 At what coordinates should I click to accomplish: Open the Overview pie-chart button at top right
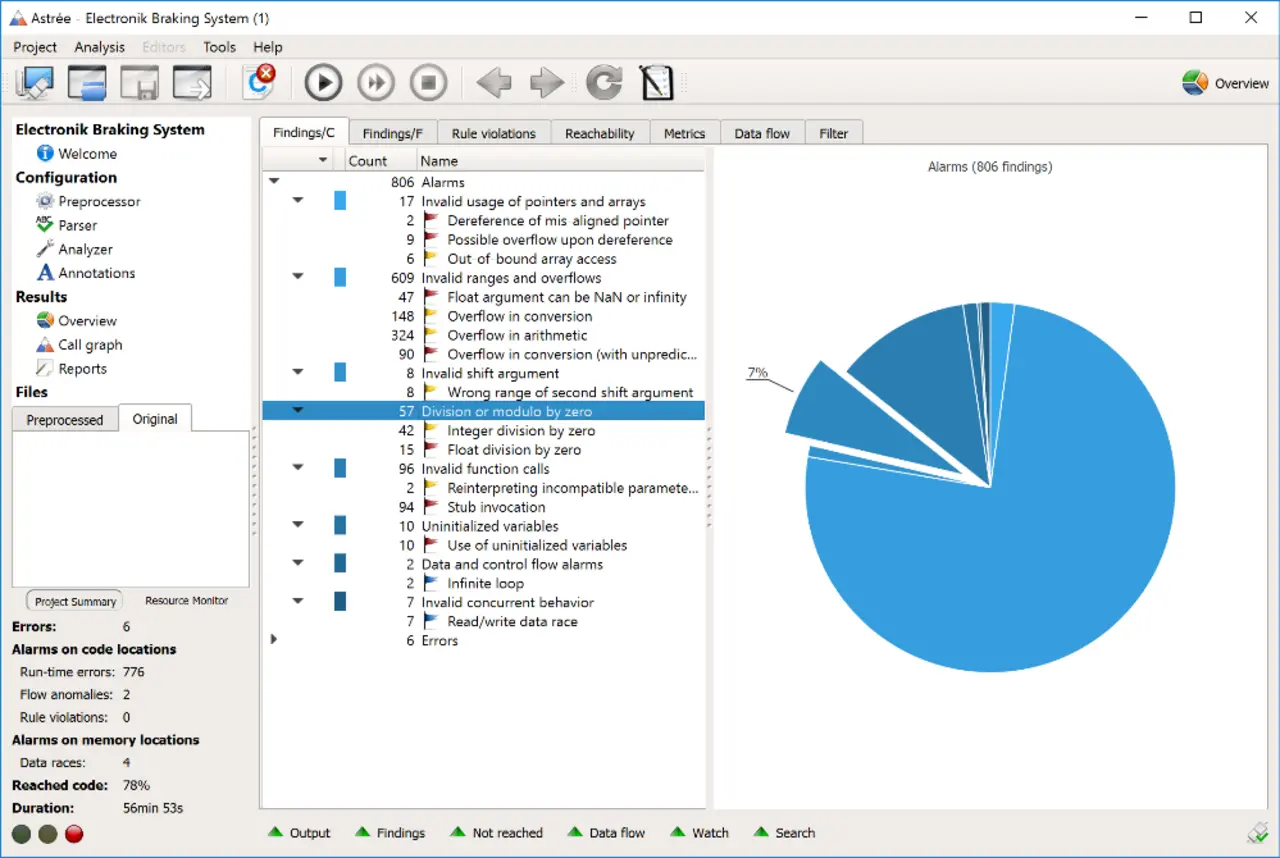tap(1225, 83)
